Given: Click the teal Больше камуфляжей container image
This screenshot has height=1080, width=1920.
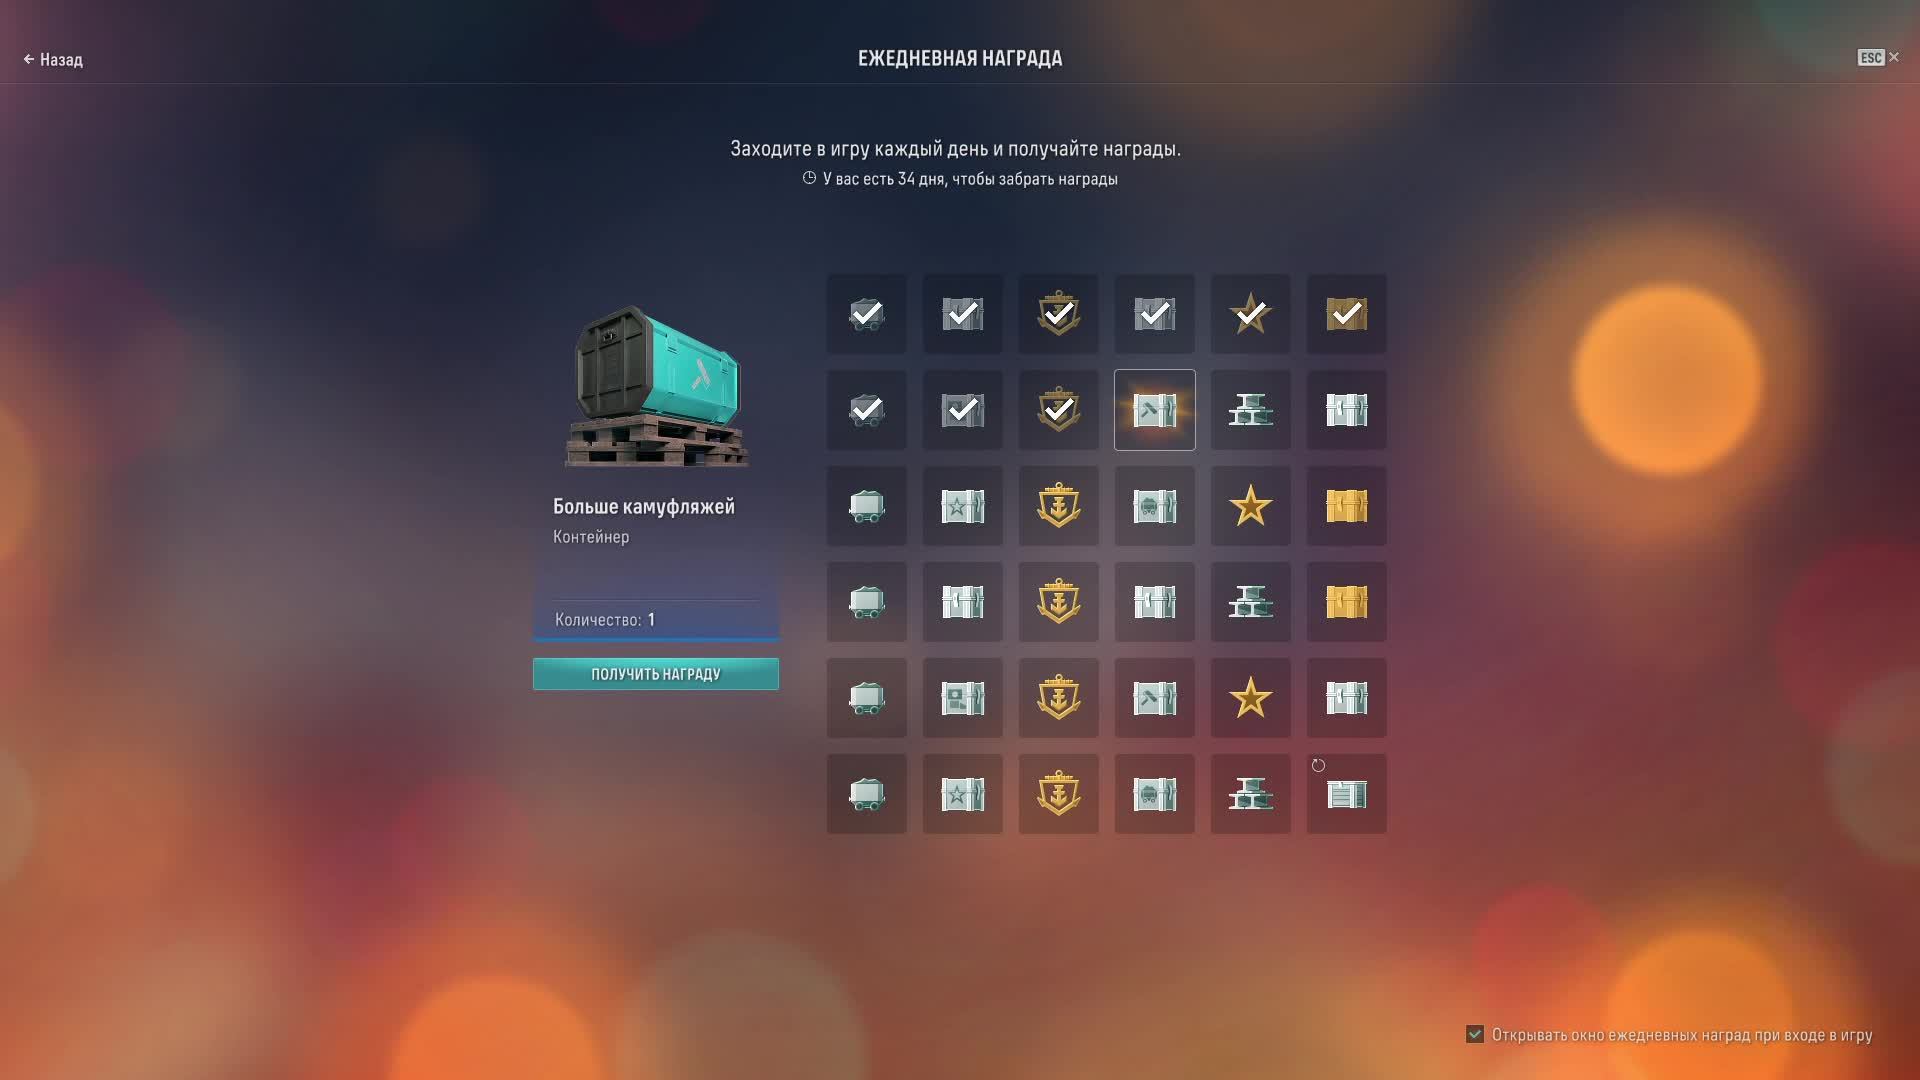Looking at the screenshot, I should [x=657, y=388].
